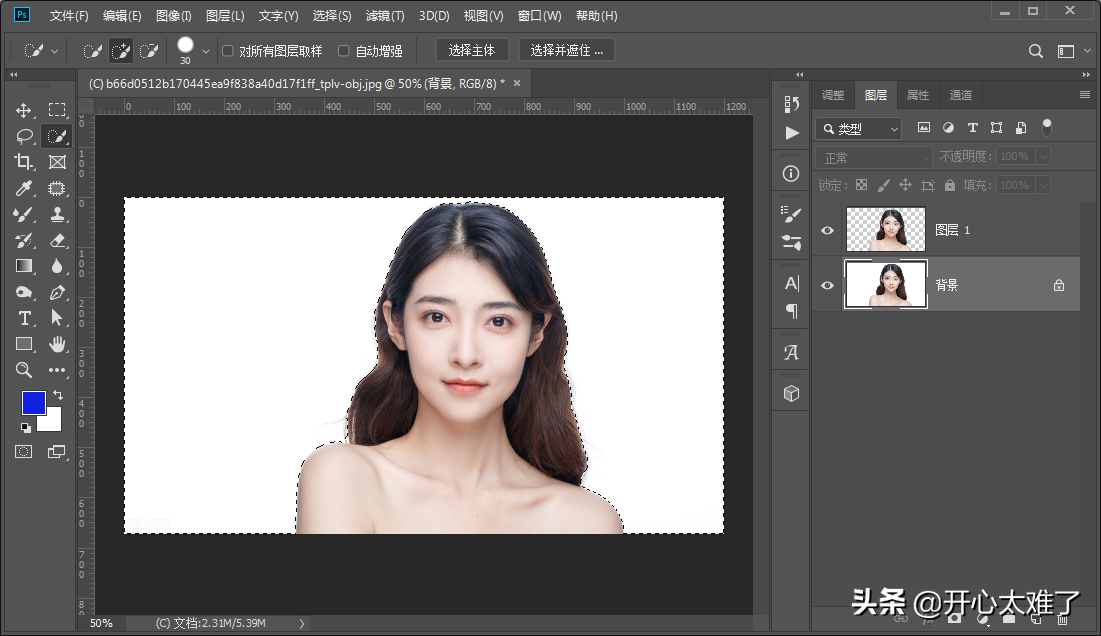This screenshot has width=1101, height=636.
Task: Hide 图层 1 using its eye icon
Action: pos(827,230)
